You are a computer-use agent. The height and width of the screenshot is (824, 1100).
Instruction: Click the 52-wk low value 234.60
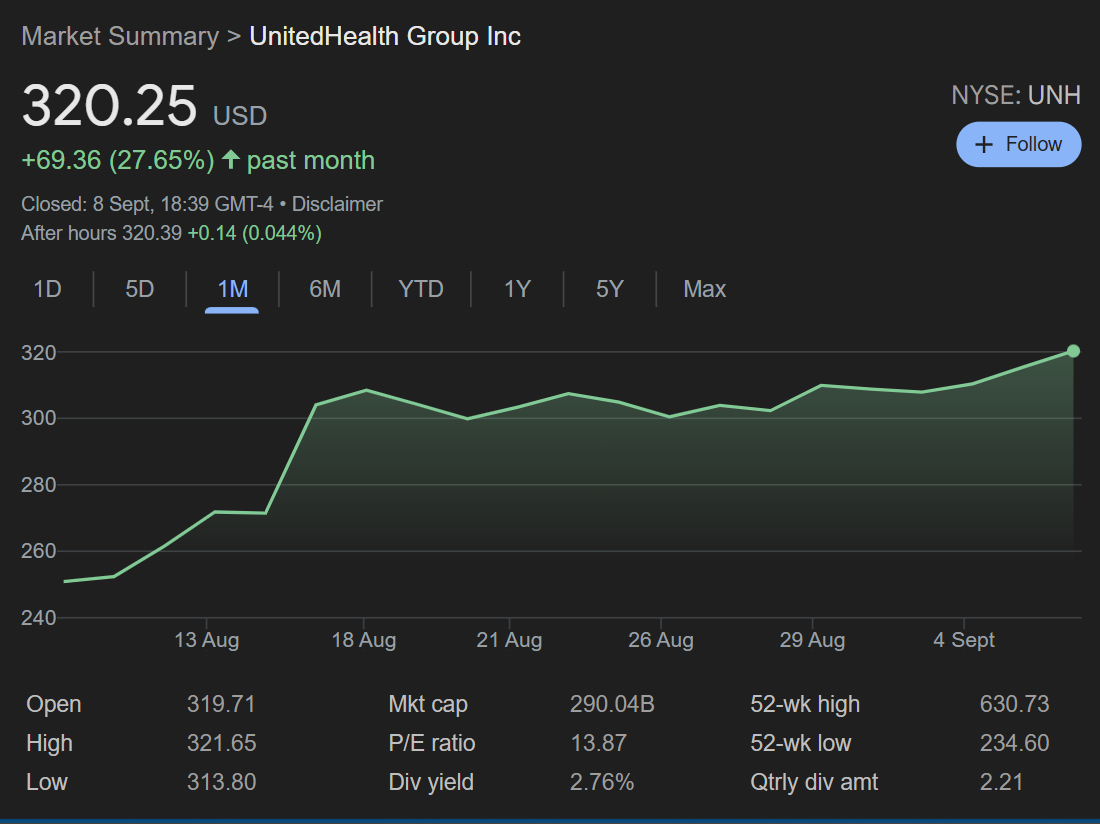coord(1014,743)
